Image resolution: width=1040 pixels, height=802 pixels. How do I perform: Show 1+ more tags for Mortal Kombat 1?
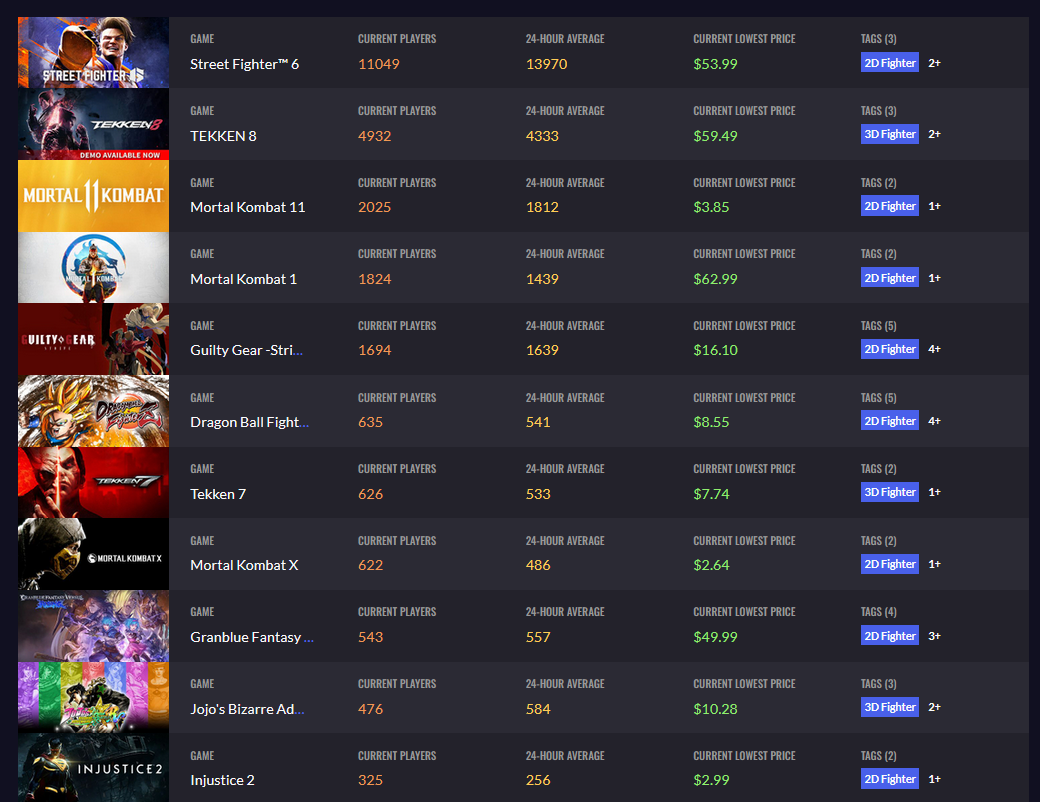click(935, 278)
